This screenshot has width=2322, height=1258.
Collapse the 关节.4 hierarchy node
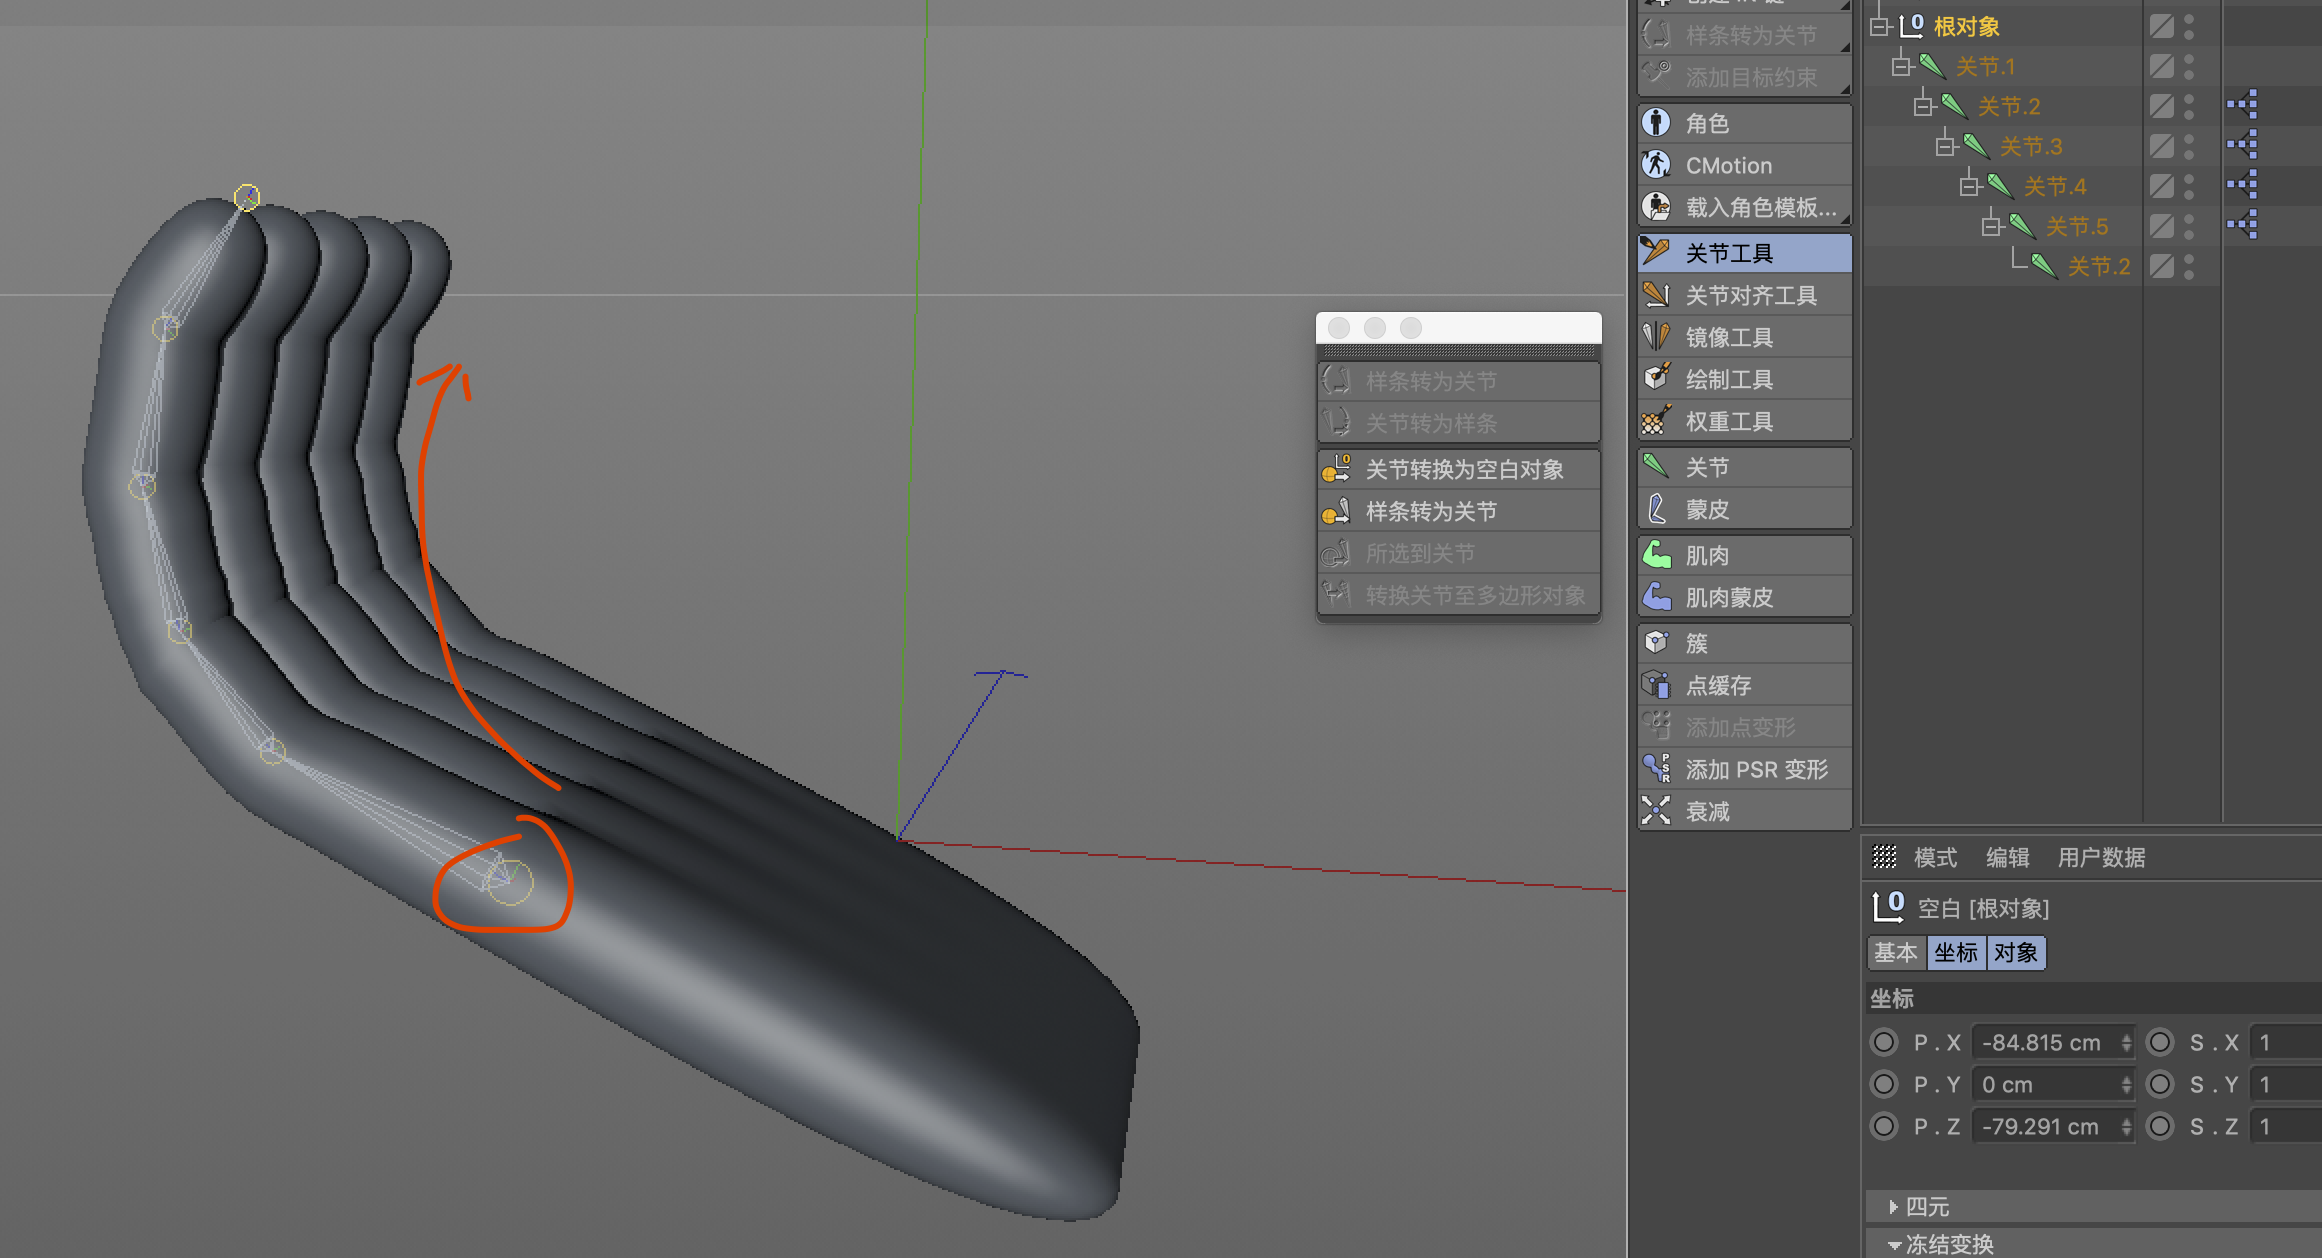click(1969, 186)
